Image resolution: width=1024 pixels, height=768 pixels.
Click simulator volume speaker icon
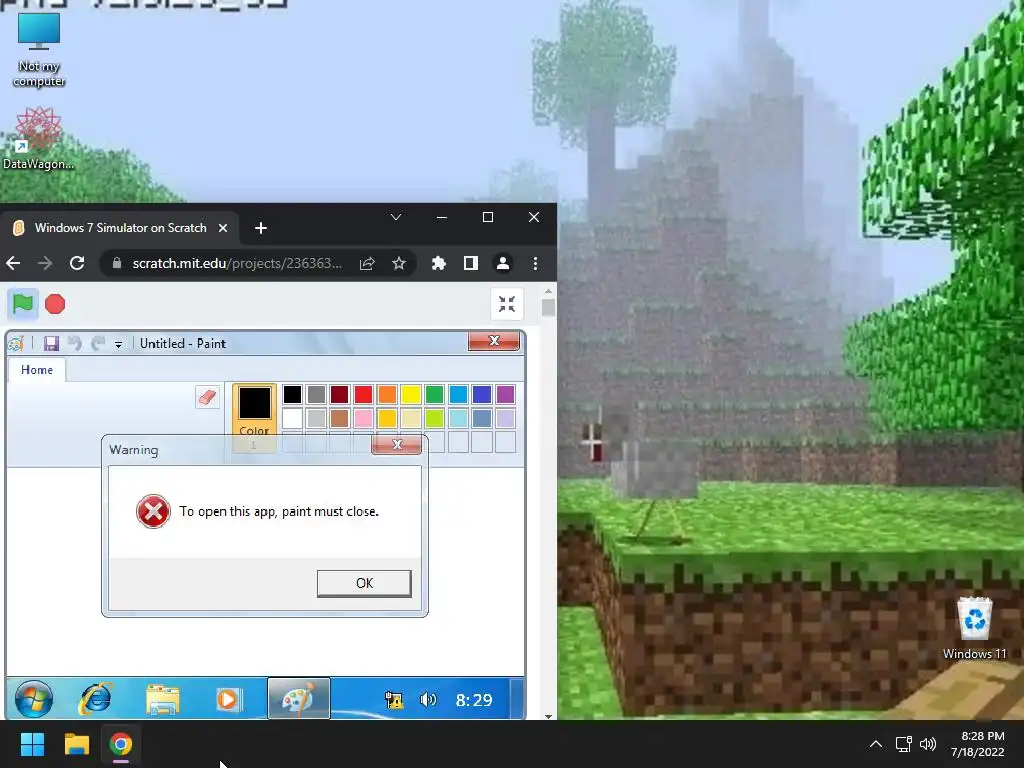tap(428, 700)
